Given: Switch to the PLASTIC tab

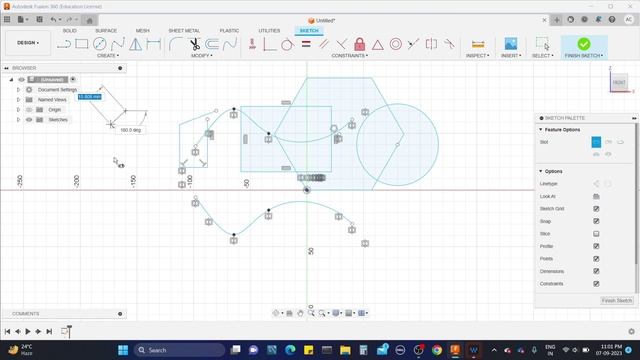Looking at the screenshot, I should [229, 31].
